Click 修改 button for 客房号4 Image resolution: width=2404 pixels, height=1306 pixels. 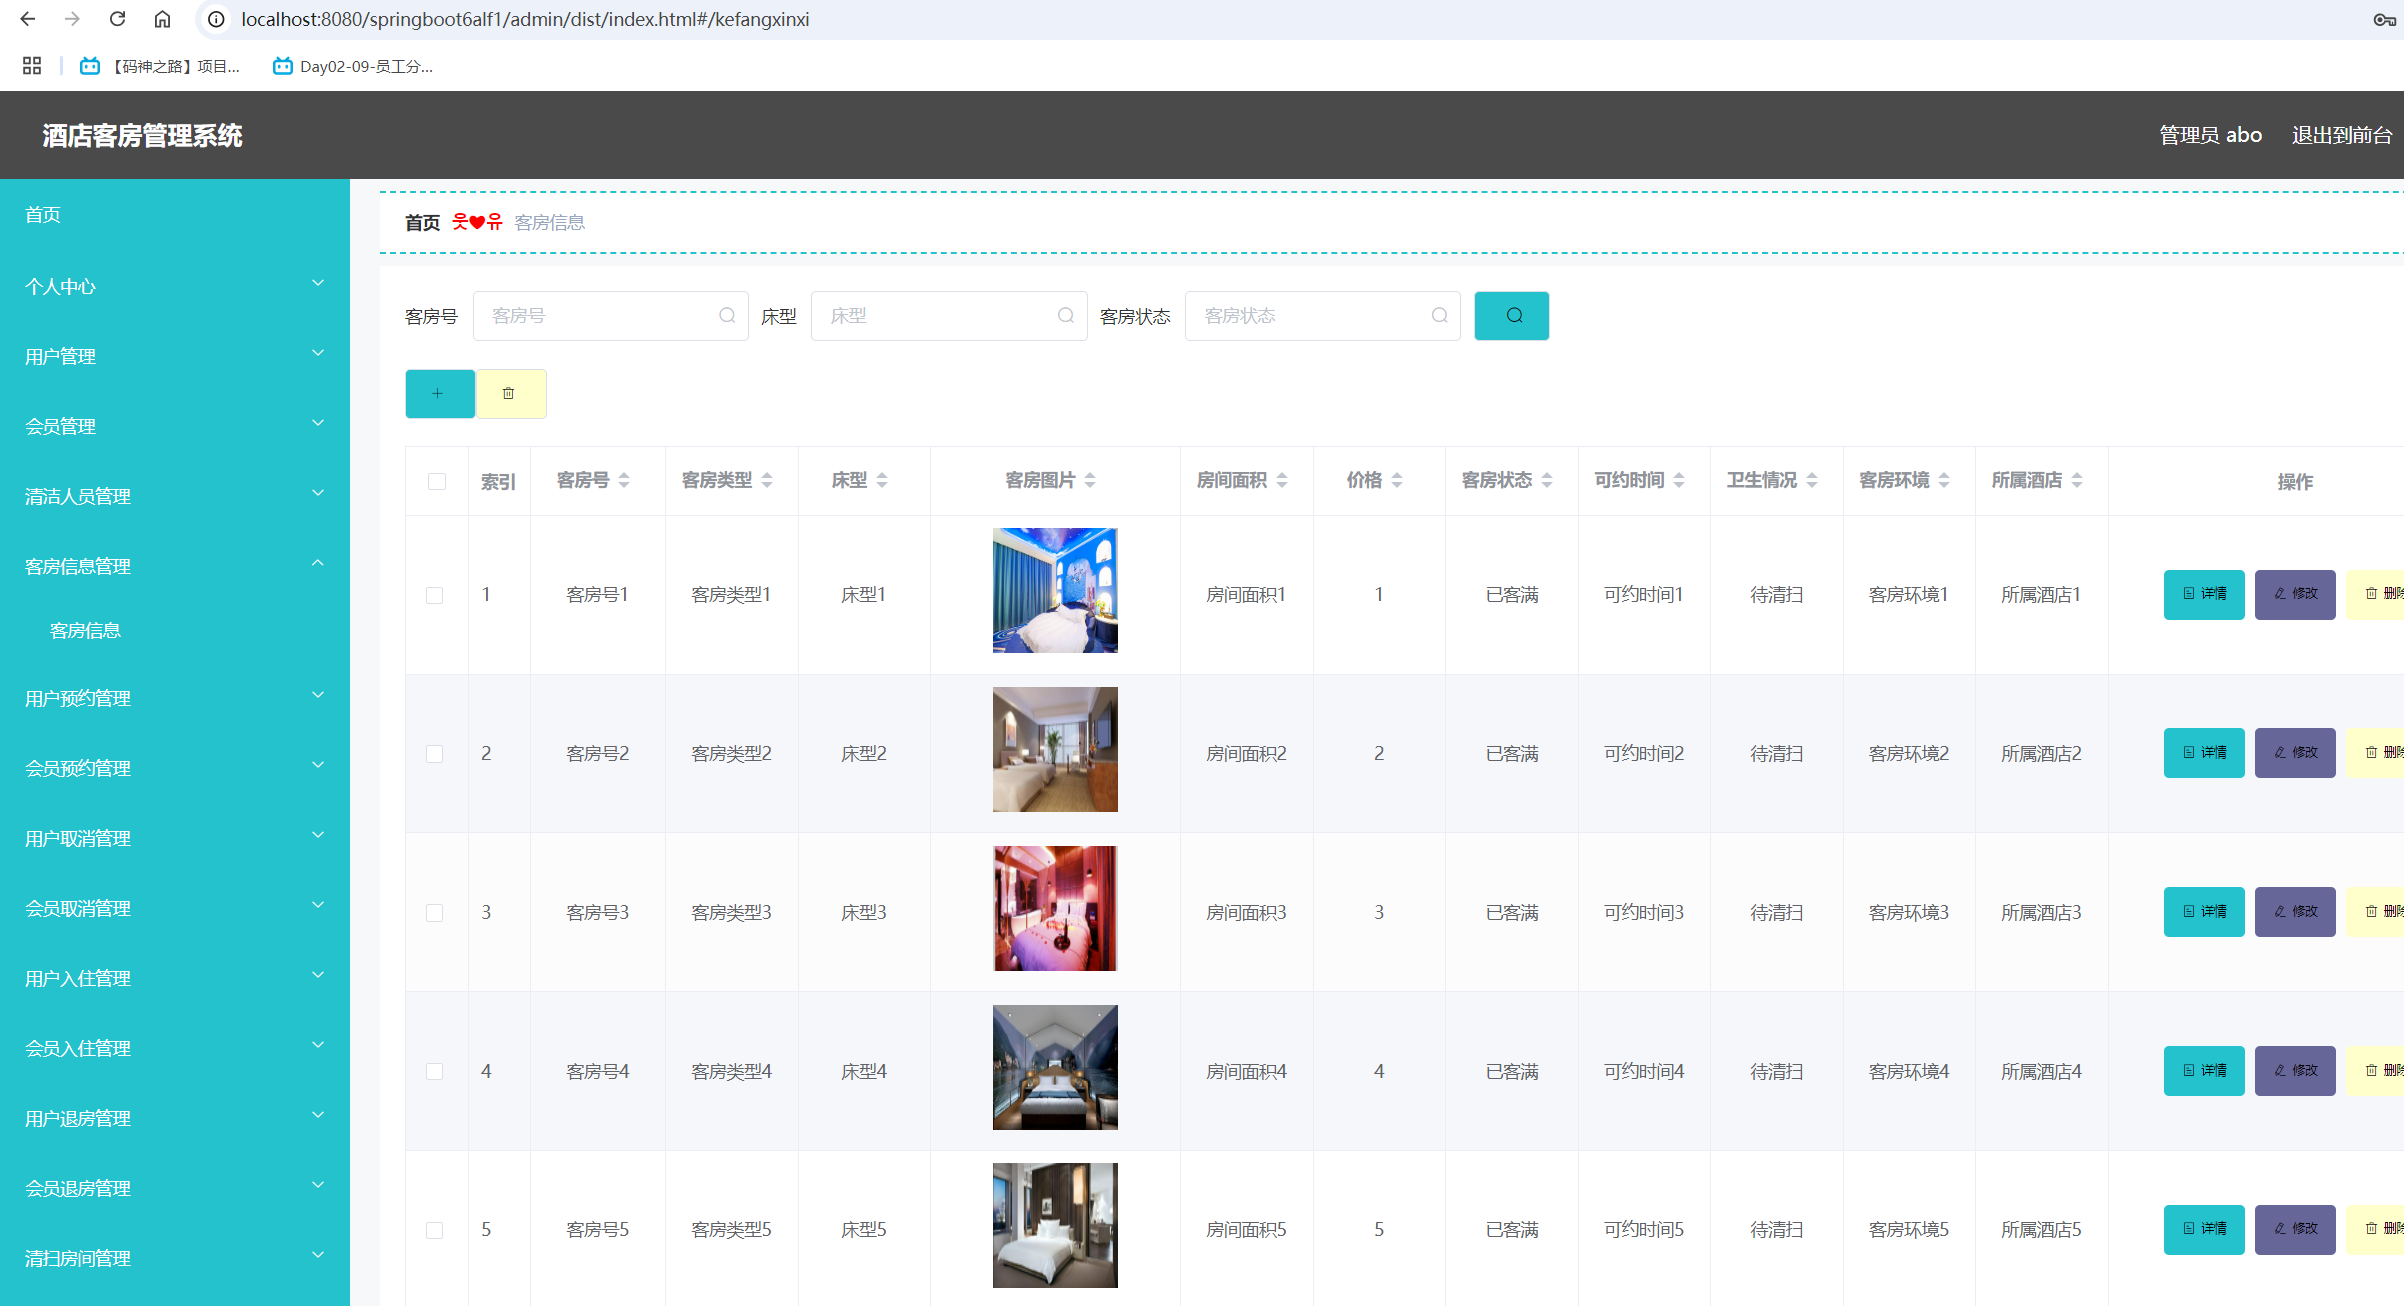pyautogui.click(x=2294, y=1071)
